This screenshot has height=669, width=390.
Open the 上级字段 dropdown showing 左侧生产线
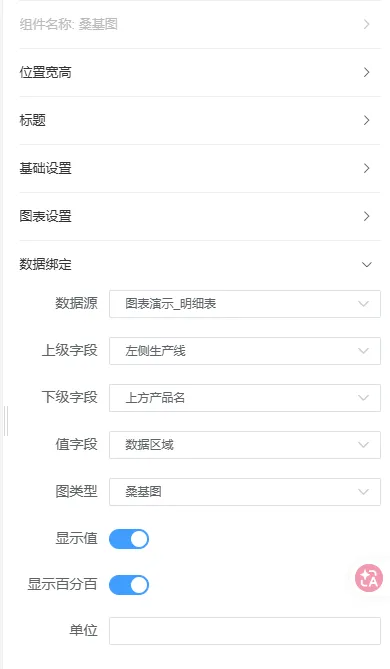click(x=245, y=351)
